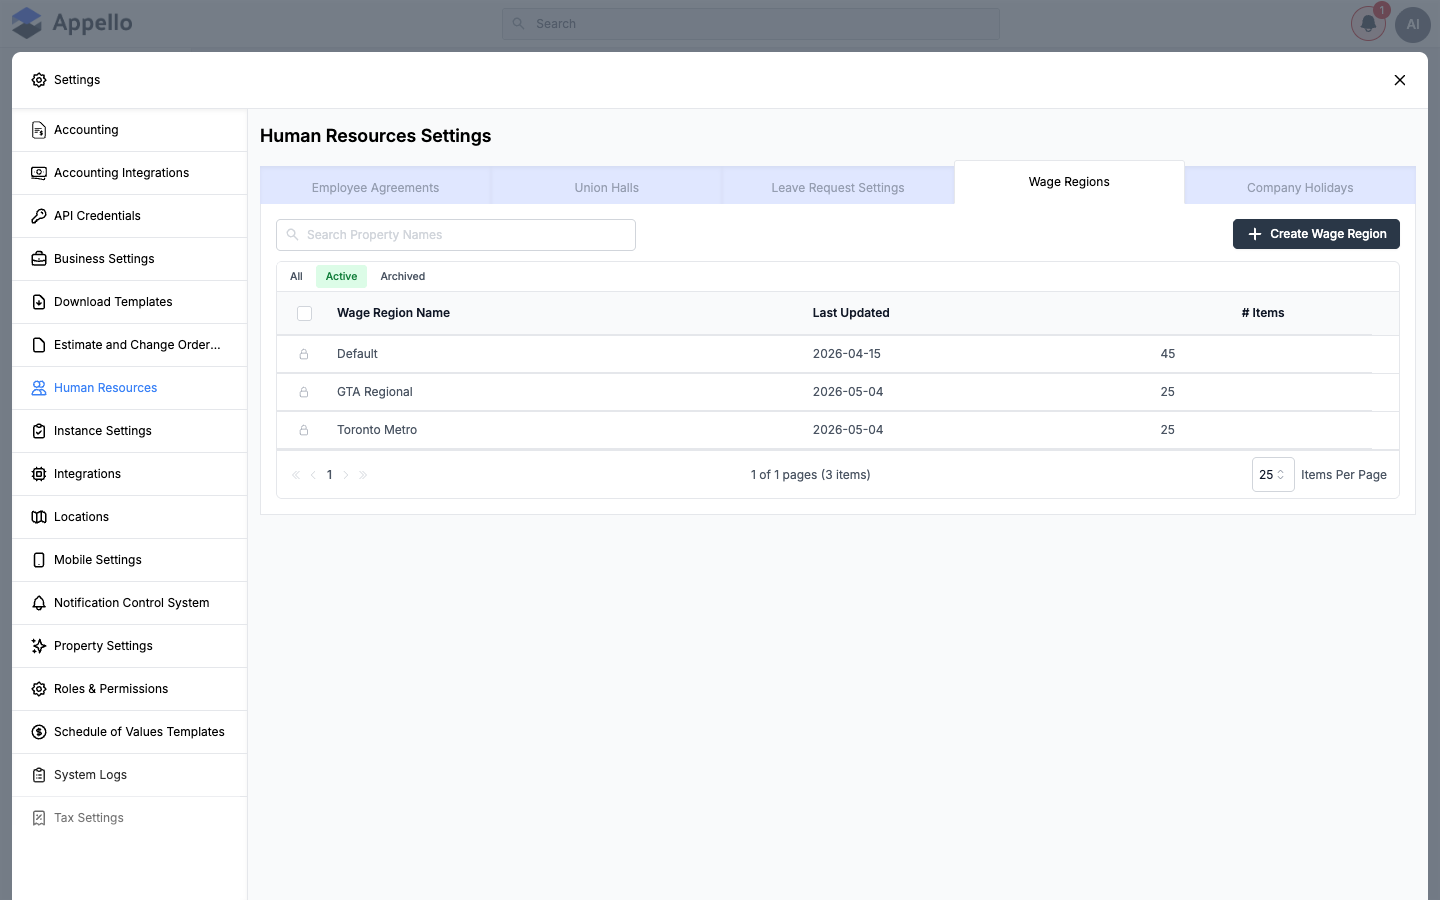Go to last page arrow

[363, 475]
